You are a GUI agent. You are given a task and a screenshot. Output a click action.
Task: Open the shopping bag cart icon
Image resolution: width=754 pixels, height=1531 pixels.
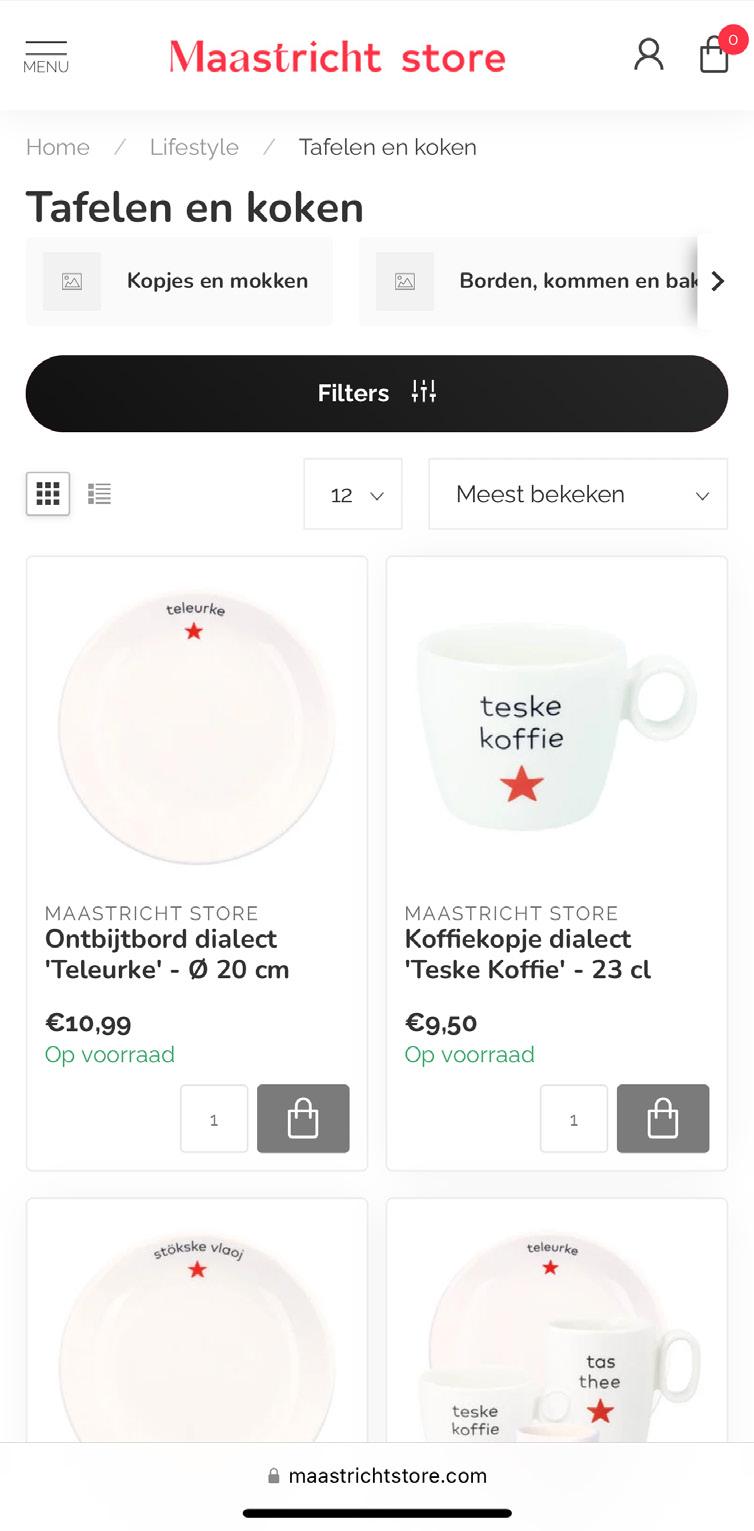pos(714,55)
